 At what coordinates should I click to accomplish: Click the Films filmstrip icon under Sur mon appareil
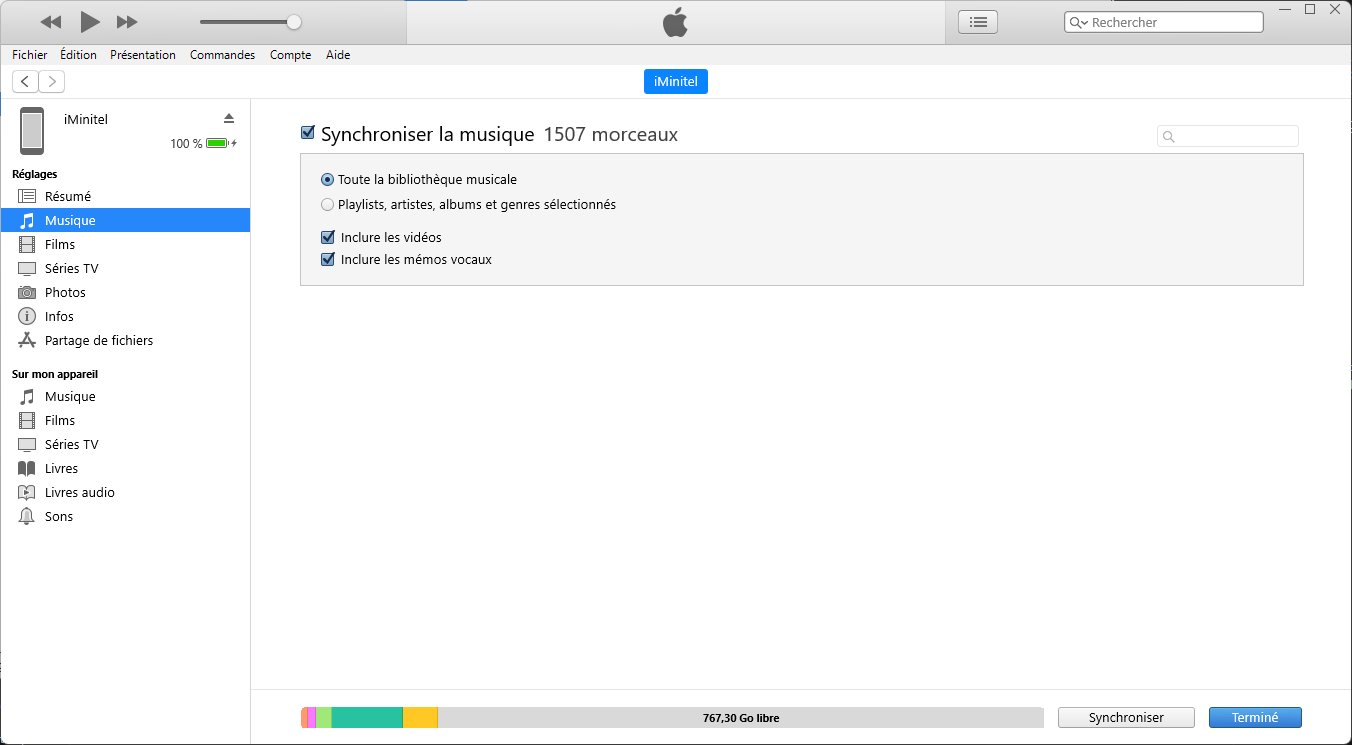click(x=27, y=420)
